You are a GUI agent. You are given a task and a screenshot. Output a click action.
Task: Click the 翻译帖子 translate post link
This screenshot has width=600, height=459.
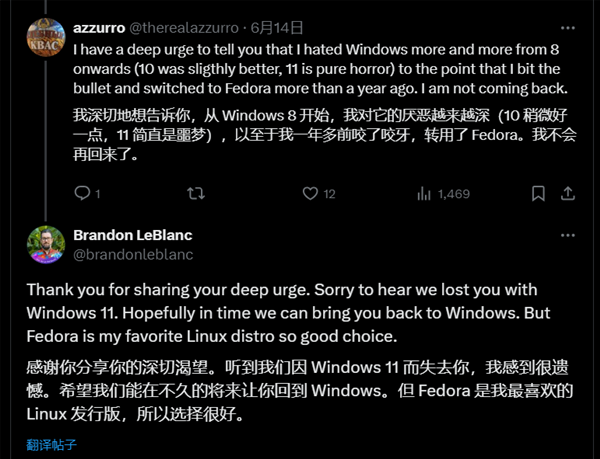pos(52,442)
